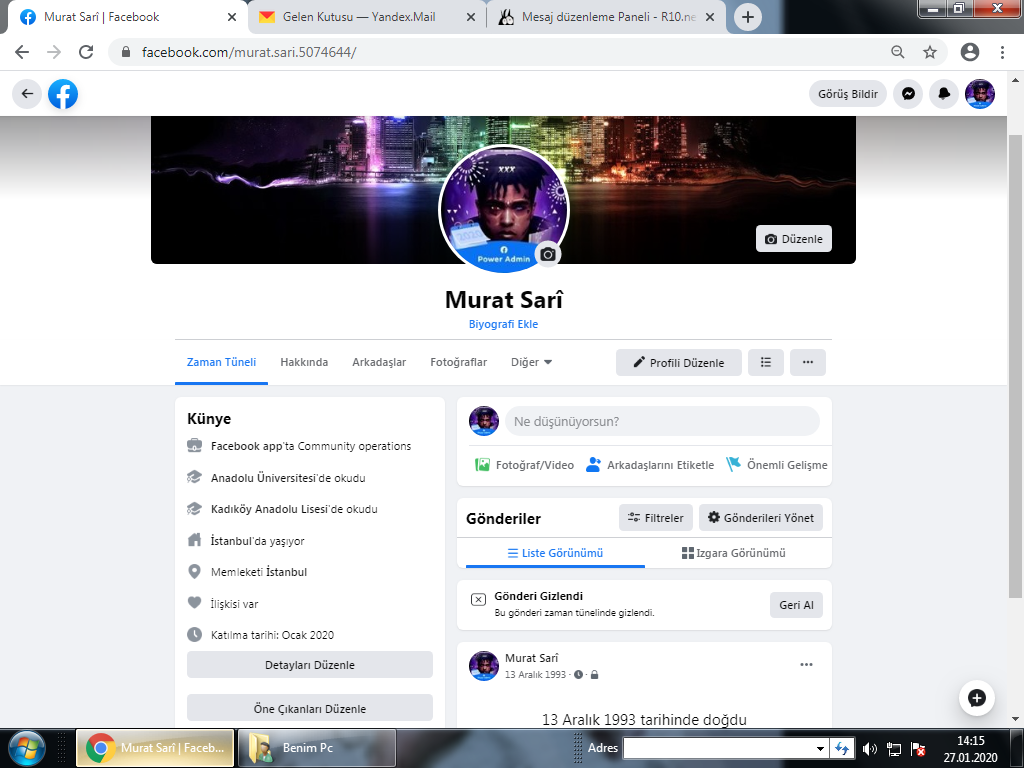
Task: Click Düzenle on the cover photo
Action: pos(793,239)
